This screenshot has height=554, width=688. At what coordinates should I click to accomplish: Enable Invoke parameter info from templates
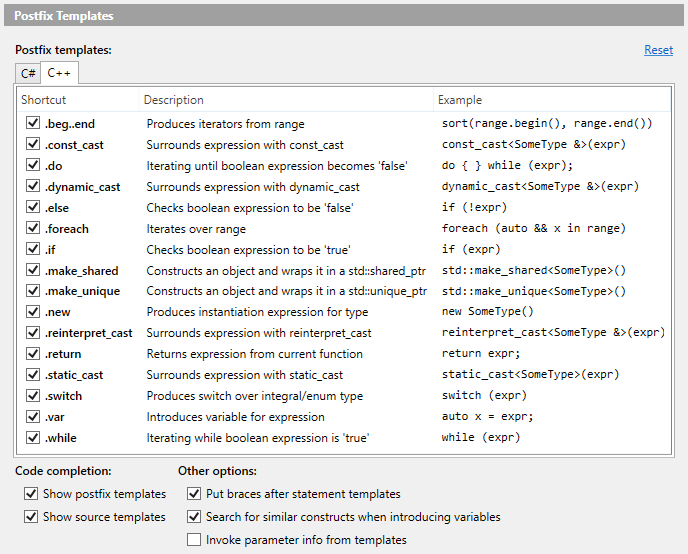coord(194,540)
